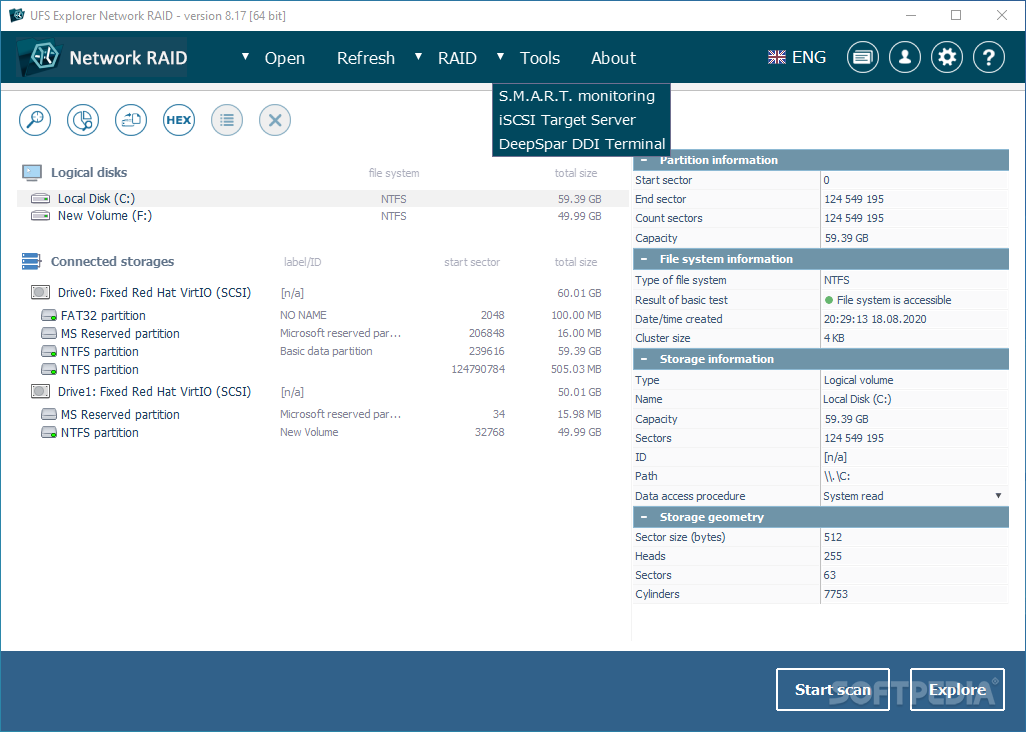This screenshot has height=732, width=1026.
Task: Click the Network RAID logo icon
Action: (x=42, y=58)
